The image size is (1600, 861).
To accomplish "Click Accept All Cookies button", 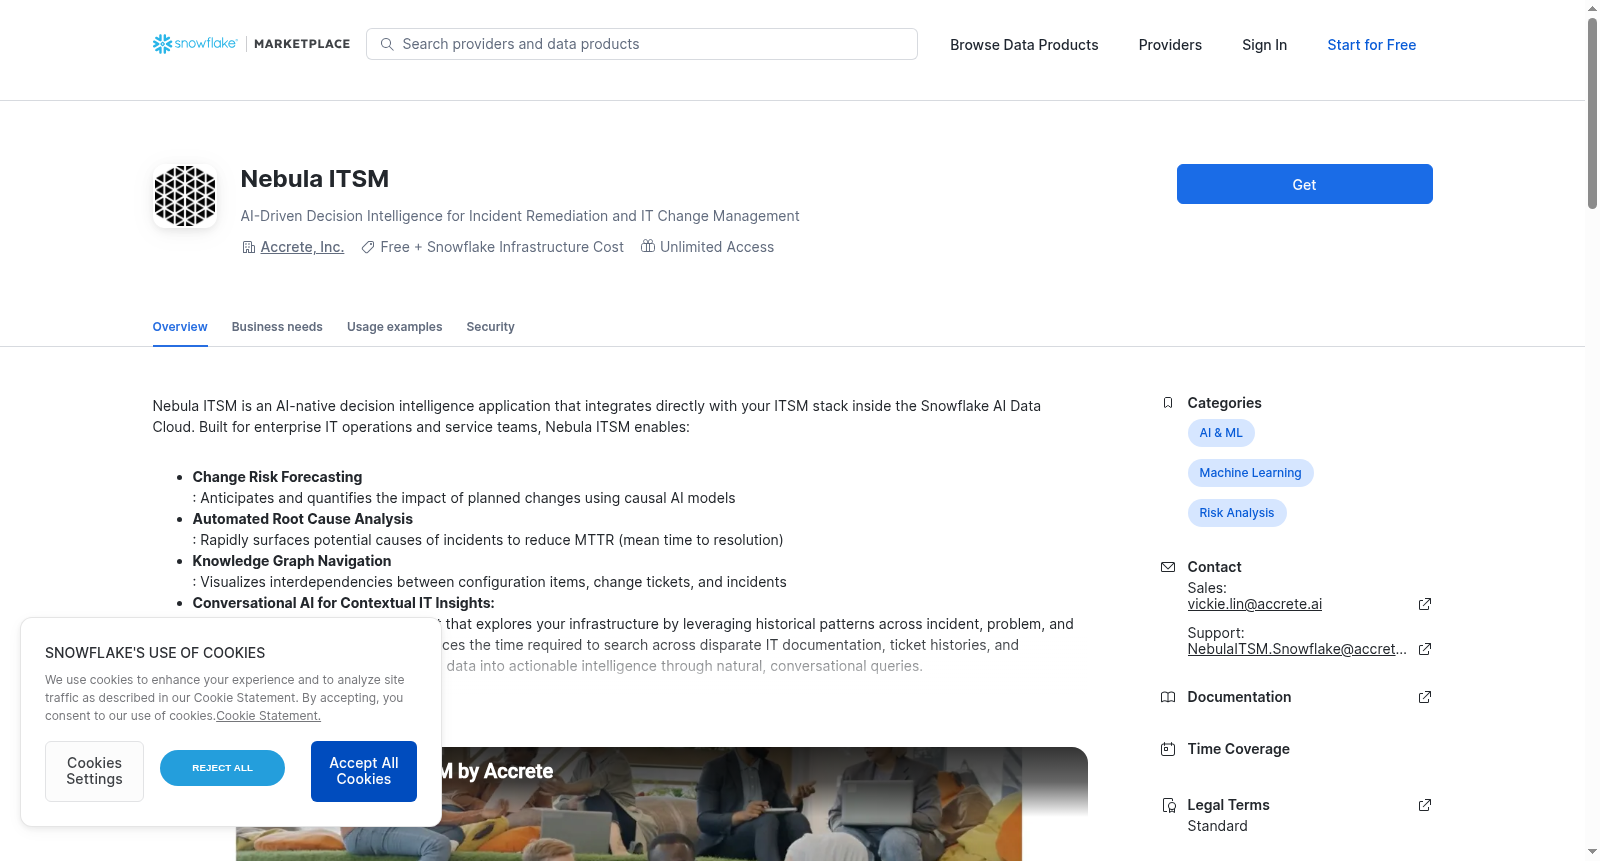I will 364,771.
